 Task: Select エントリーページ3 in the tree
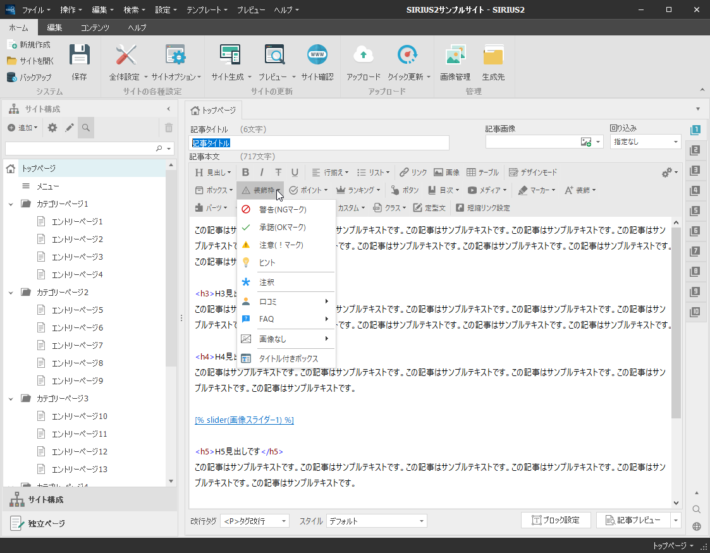click(77, 257)
